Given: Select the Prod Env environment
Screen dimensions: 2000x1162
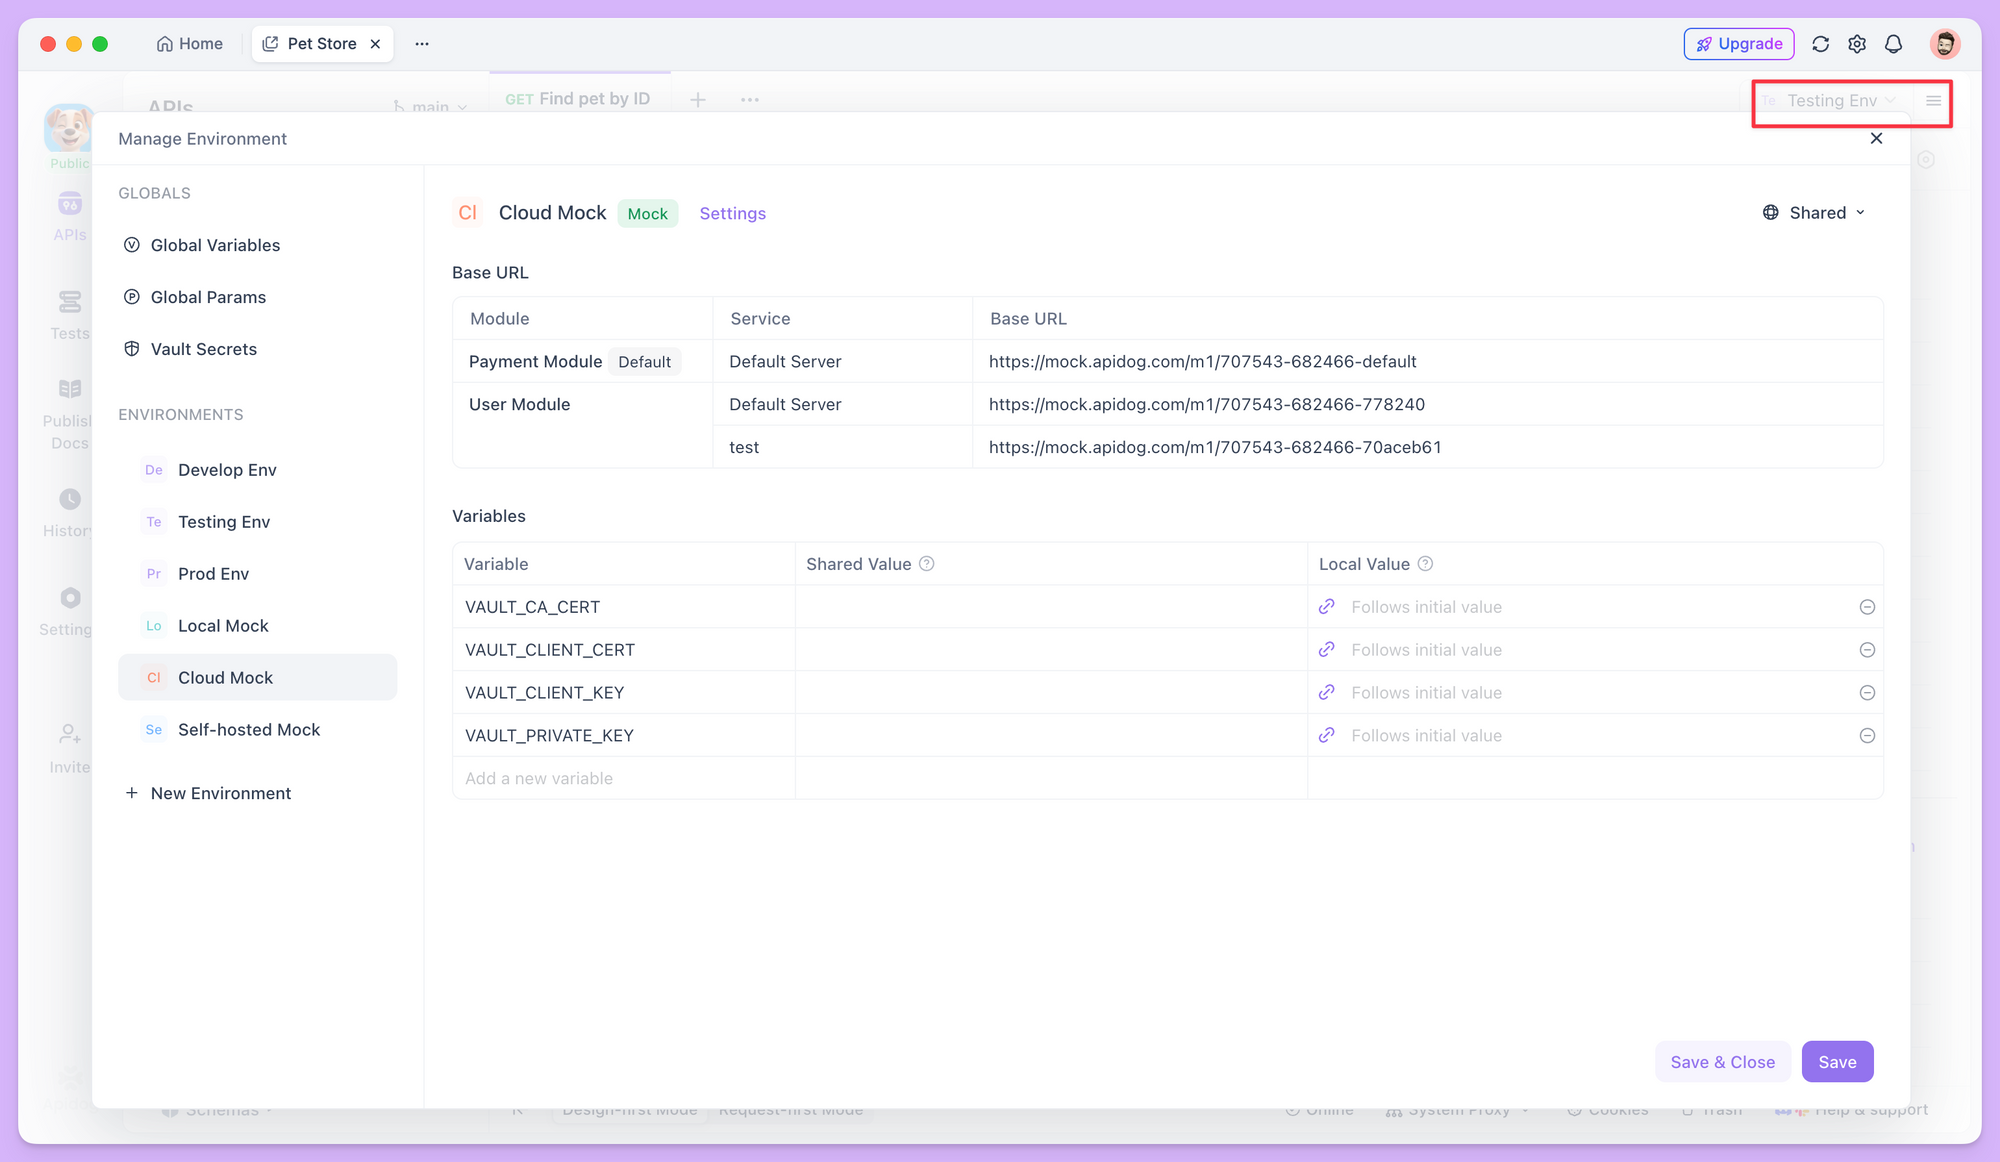Looking at the screenshot, I should [258, 574].
